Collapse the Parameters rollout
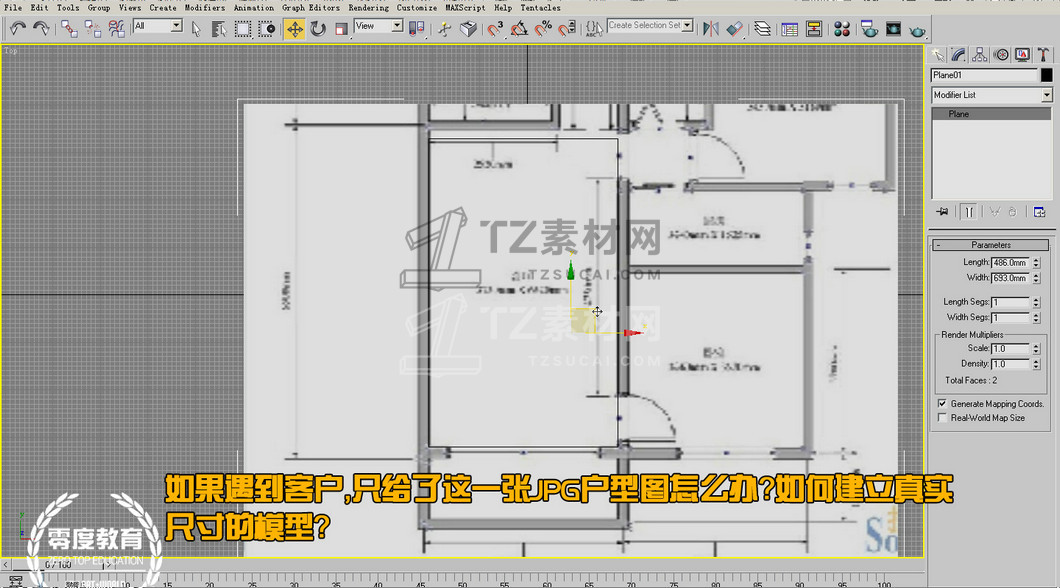The image size is (1060, 588). (x=991, y=245)
